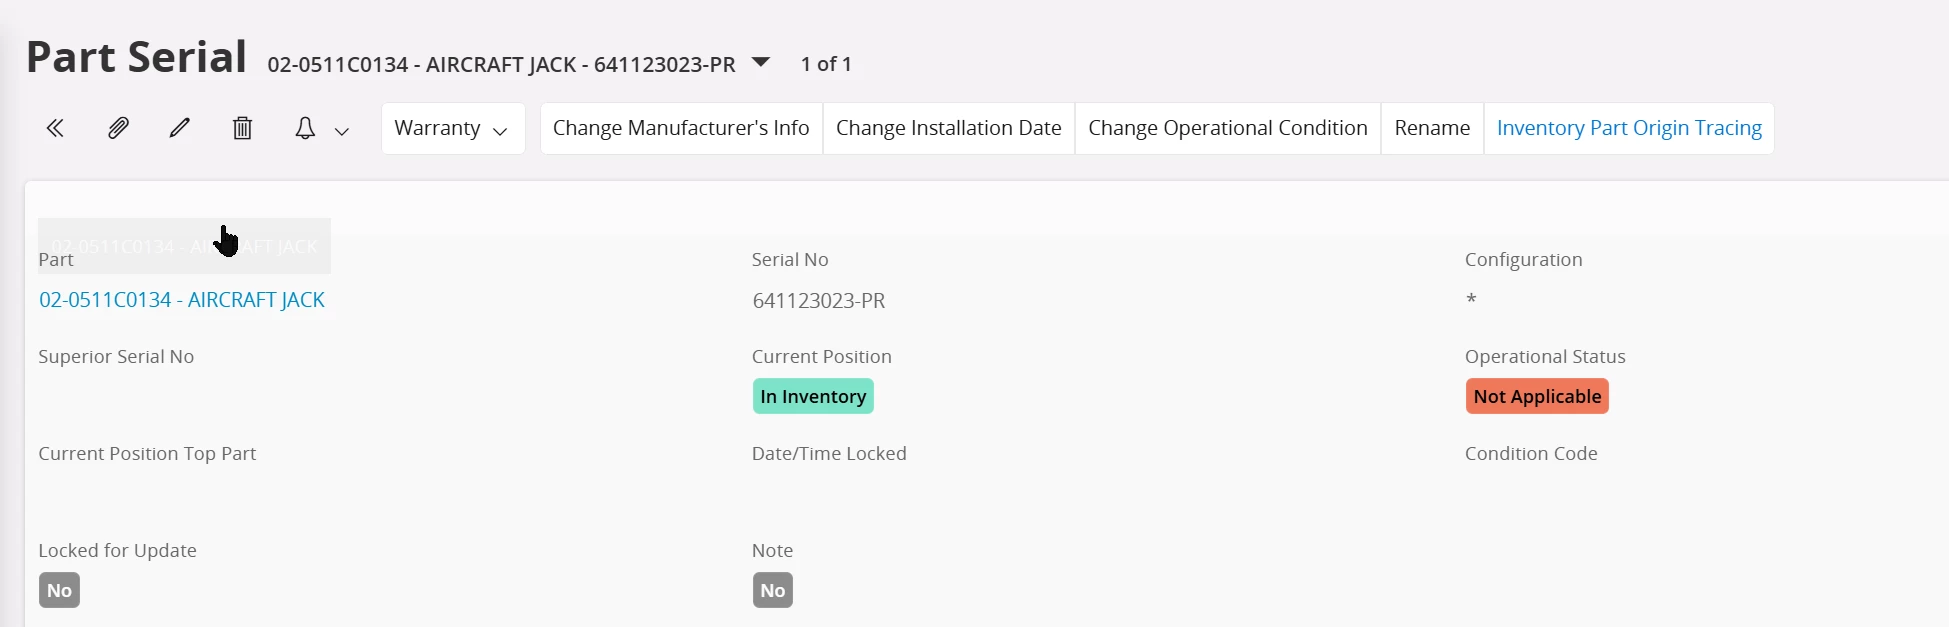Click Change Installation Date command
The height and width of the screenshot is (627, 1949).
pyautogui.click(x=948, y=128)
